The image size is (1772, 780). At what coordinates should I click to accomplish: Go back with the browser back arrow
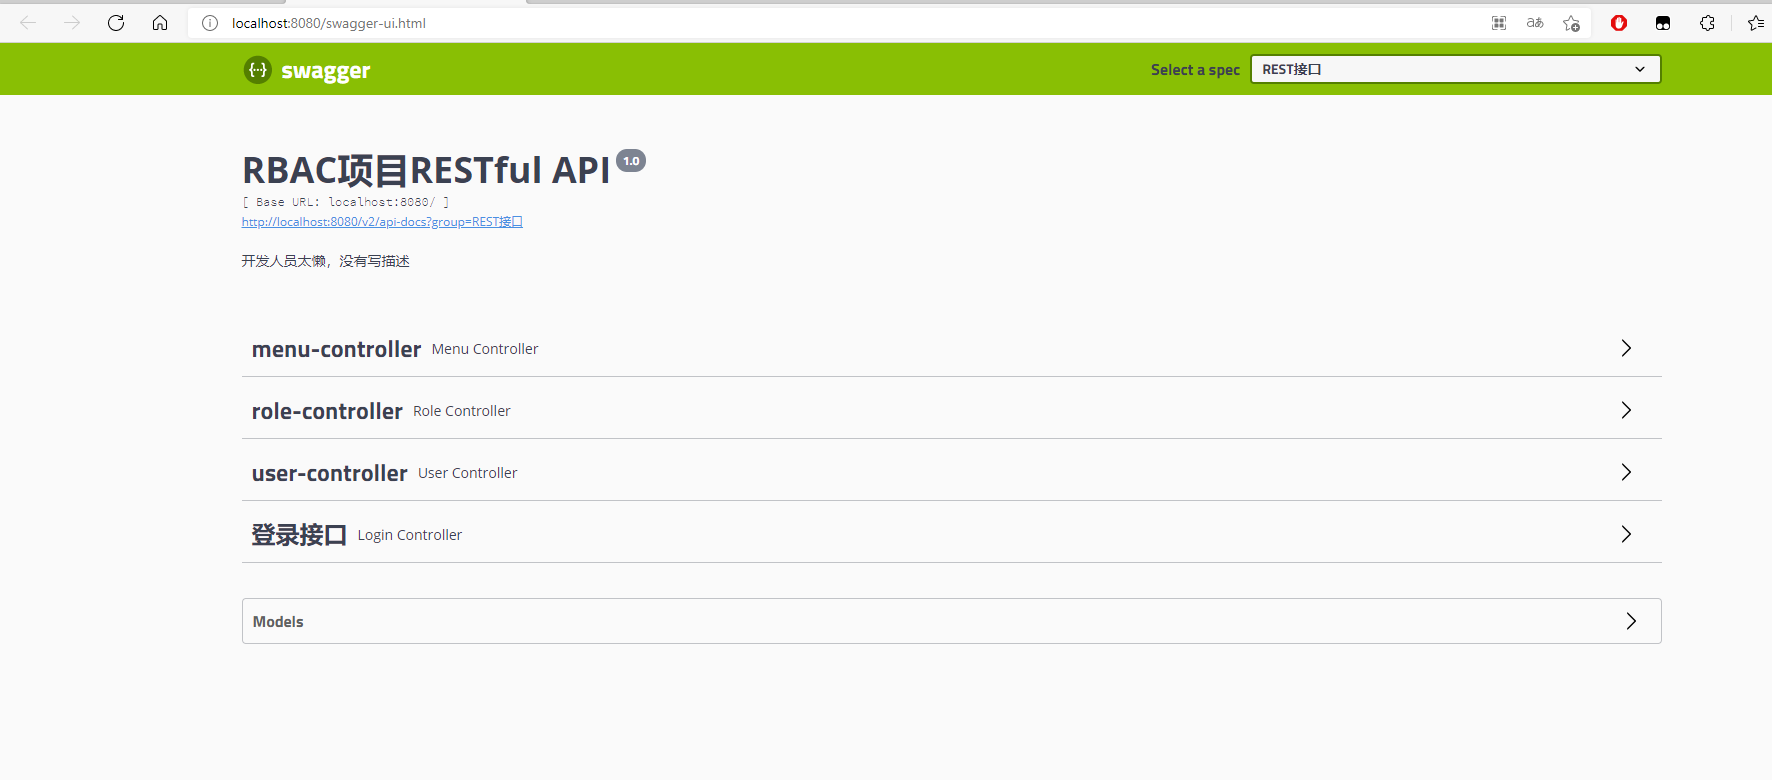click(28, 23)
